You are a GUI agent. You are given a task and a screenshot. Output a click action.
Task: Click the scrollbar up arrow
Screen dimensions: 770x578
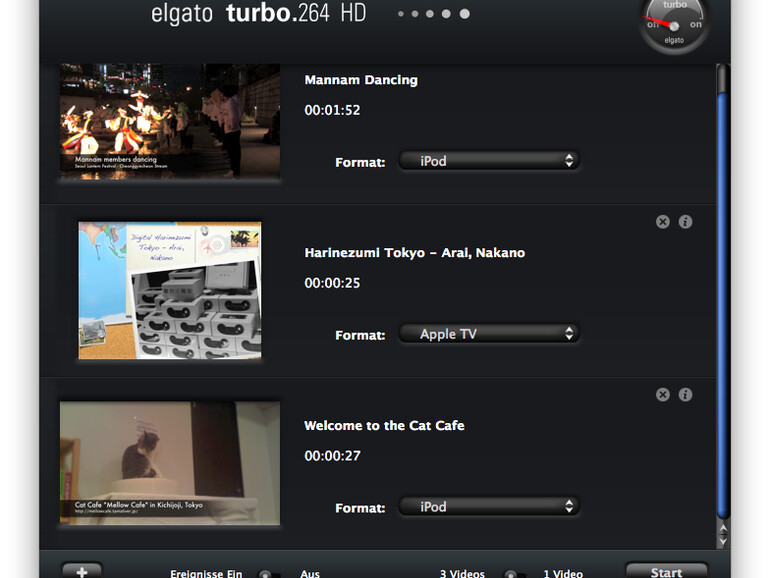[723, 529]
